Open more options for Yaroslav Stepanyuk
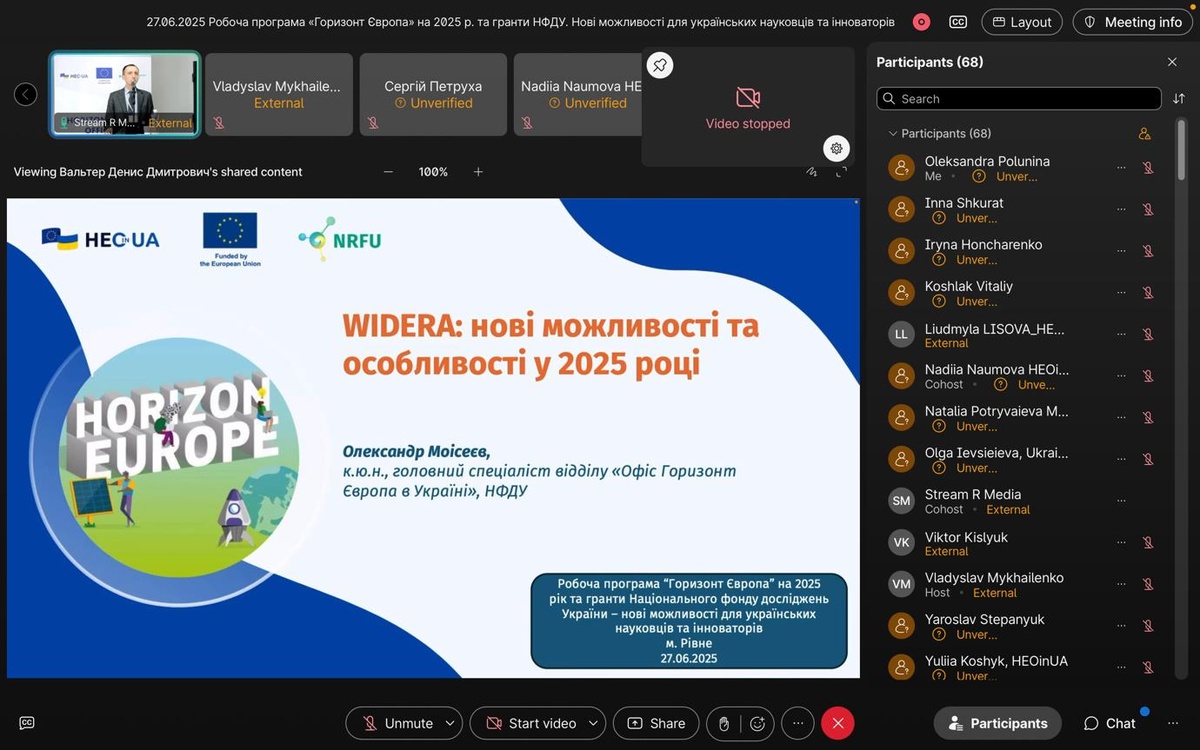The height and width of the screenshot is (750, 1200). [1122, 626]
